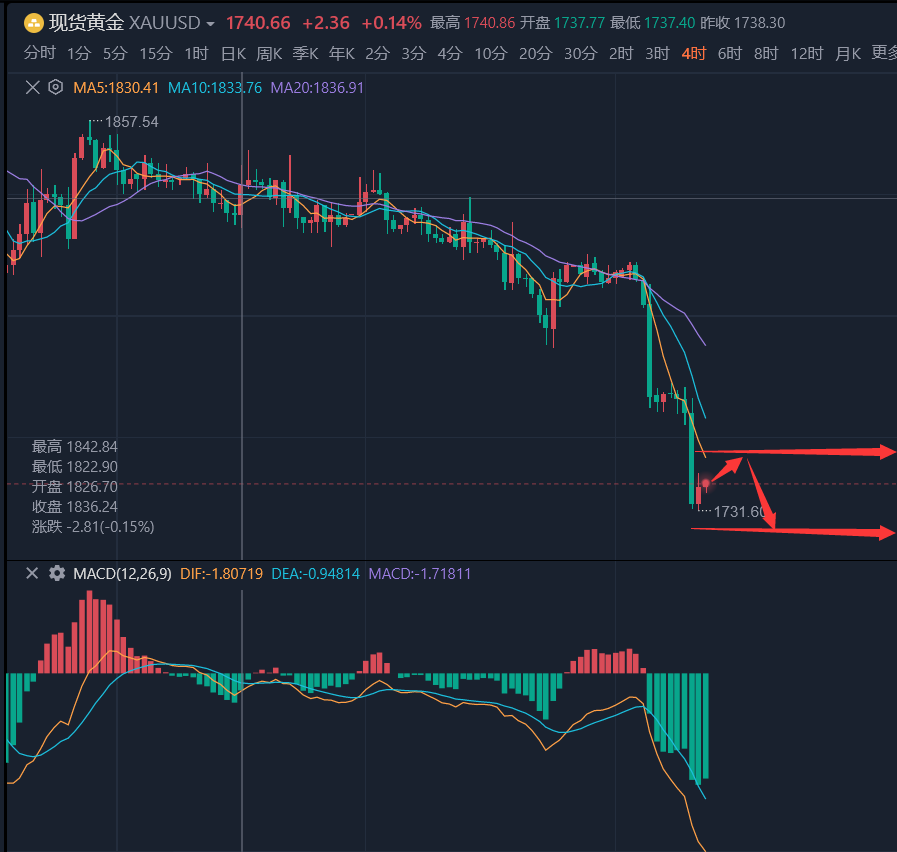Select the 1分 timeframe
The height and width of the screenshot is (852, 897).
(79, 53)
